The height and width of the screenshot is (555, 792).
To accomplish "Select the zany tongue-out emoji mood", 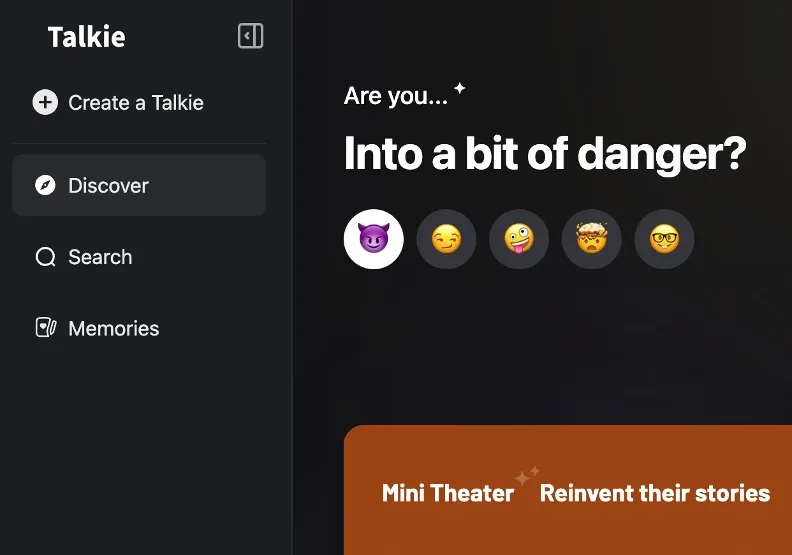I will pos(519,239).
